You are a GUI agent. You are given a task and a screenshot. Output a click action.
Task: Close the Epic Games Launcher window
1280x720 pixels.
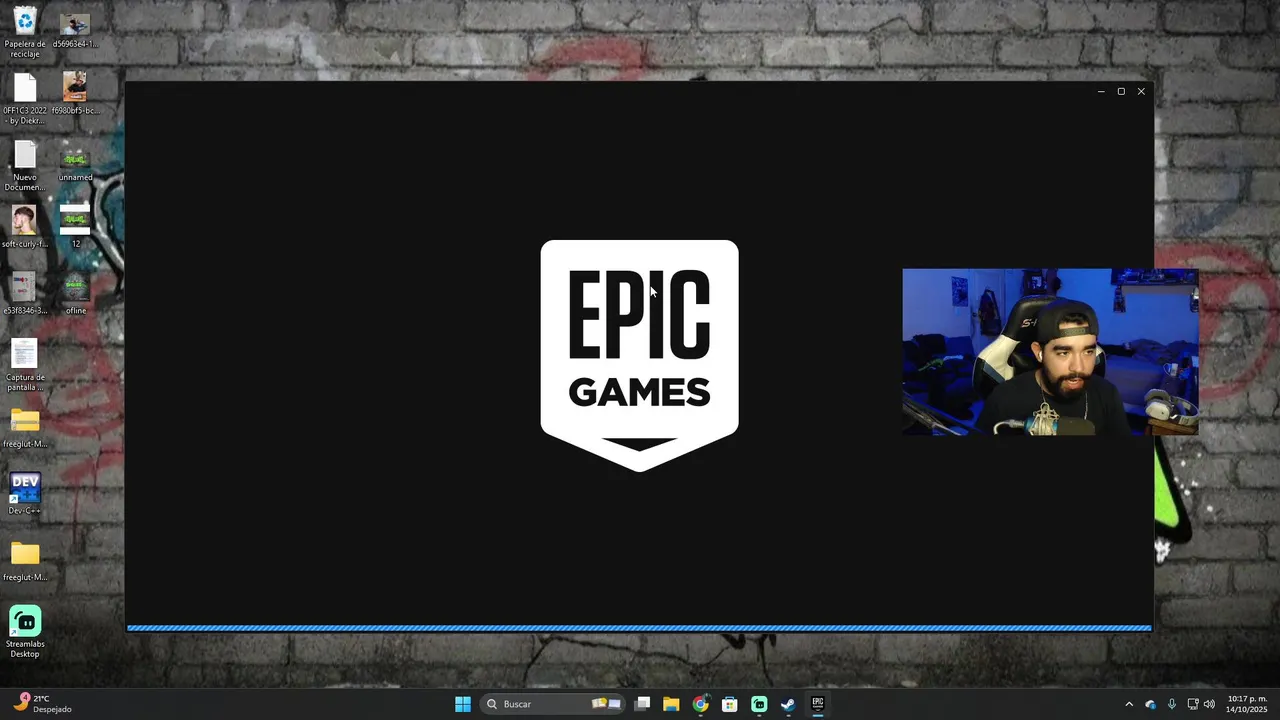click(x=1141, y=91)
